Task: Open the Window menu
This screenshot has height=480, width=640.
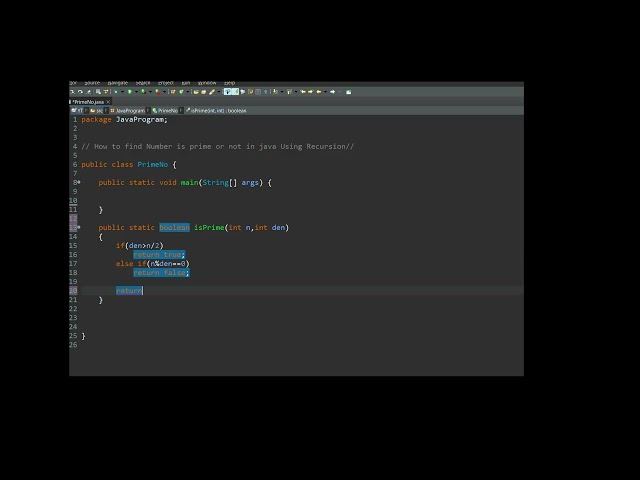Action: tap(206, 83)
